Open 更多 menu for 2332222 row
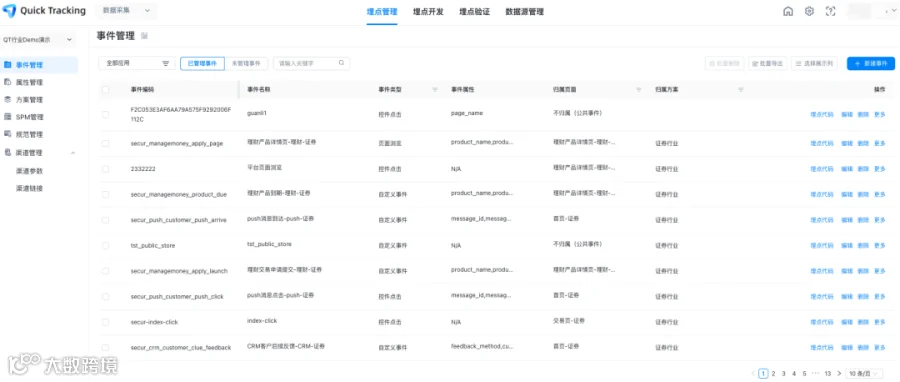Image resolution: width=900 pixels, height=382 pixels. 879,169
